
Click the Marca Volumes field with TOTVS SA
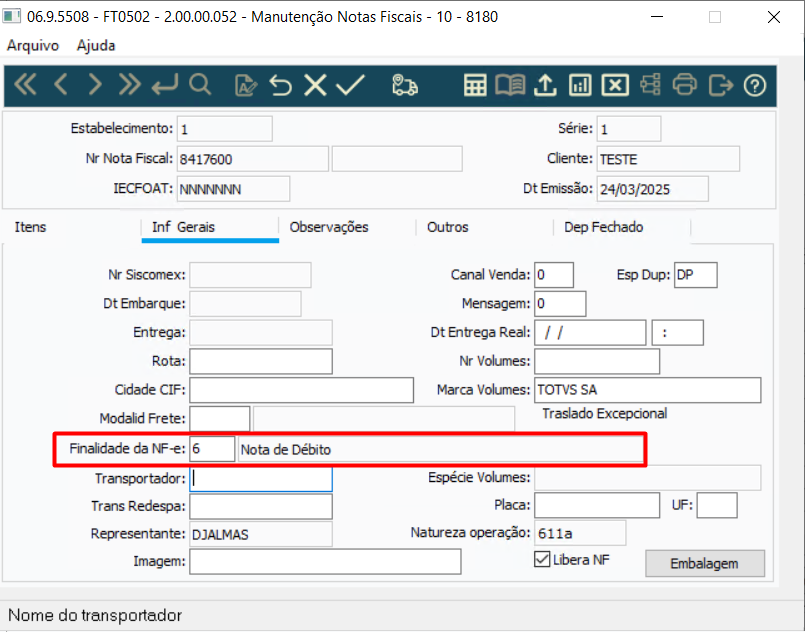click(648, 390)
